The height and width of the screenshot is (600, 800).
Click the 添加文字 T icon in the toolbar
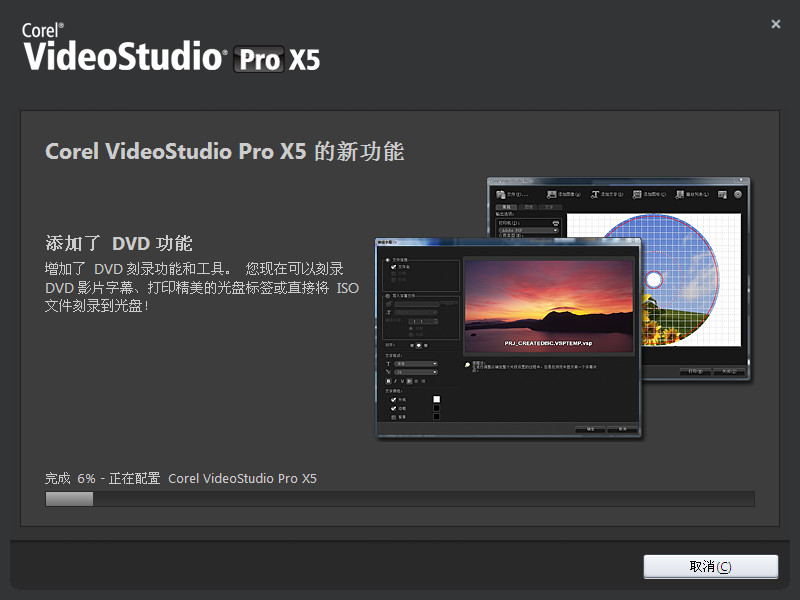[596, 194]
